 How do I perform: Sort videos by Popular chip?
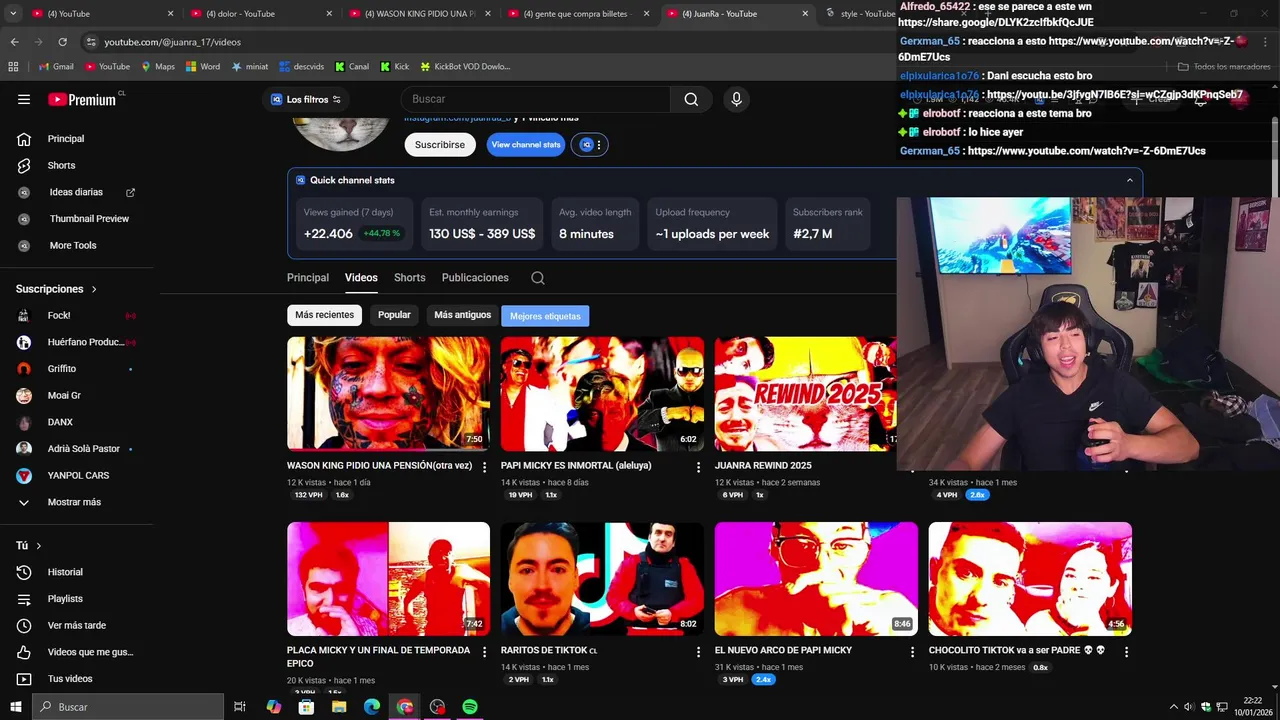pyautogui.click(x=394, y=315)
